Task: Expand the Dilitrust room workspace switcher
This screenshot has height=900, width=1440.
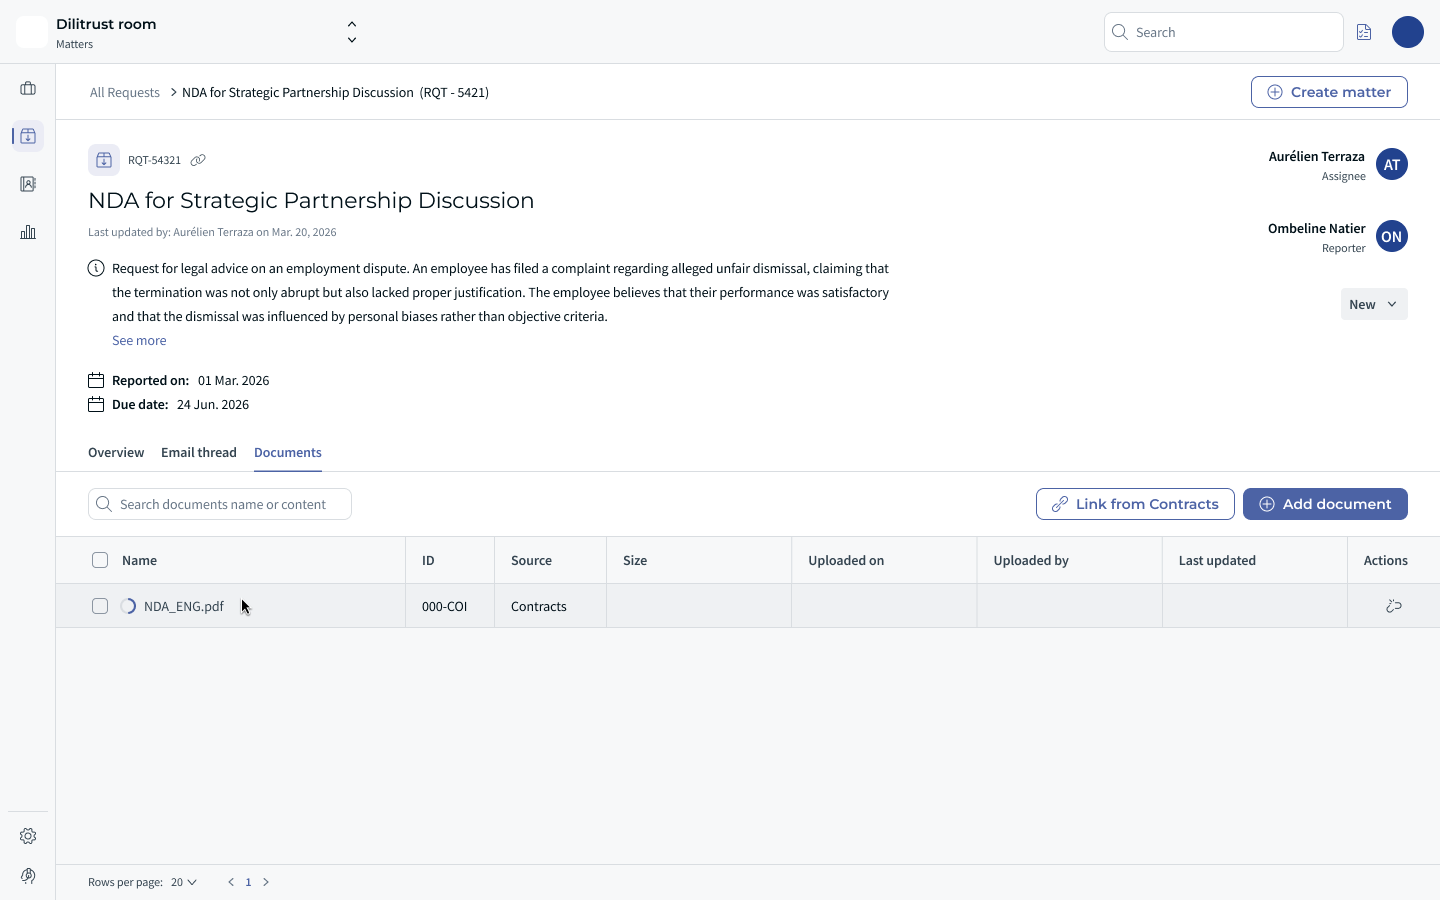Action: click(352, 32)
